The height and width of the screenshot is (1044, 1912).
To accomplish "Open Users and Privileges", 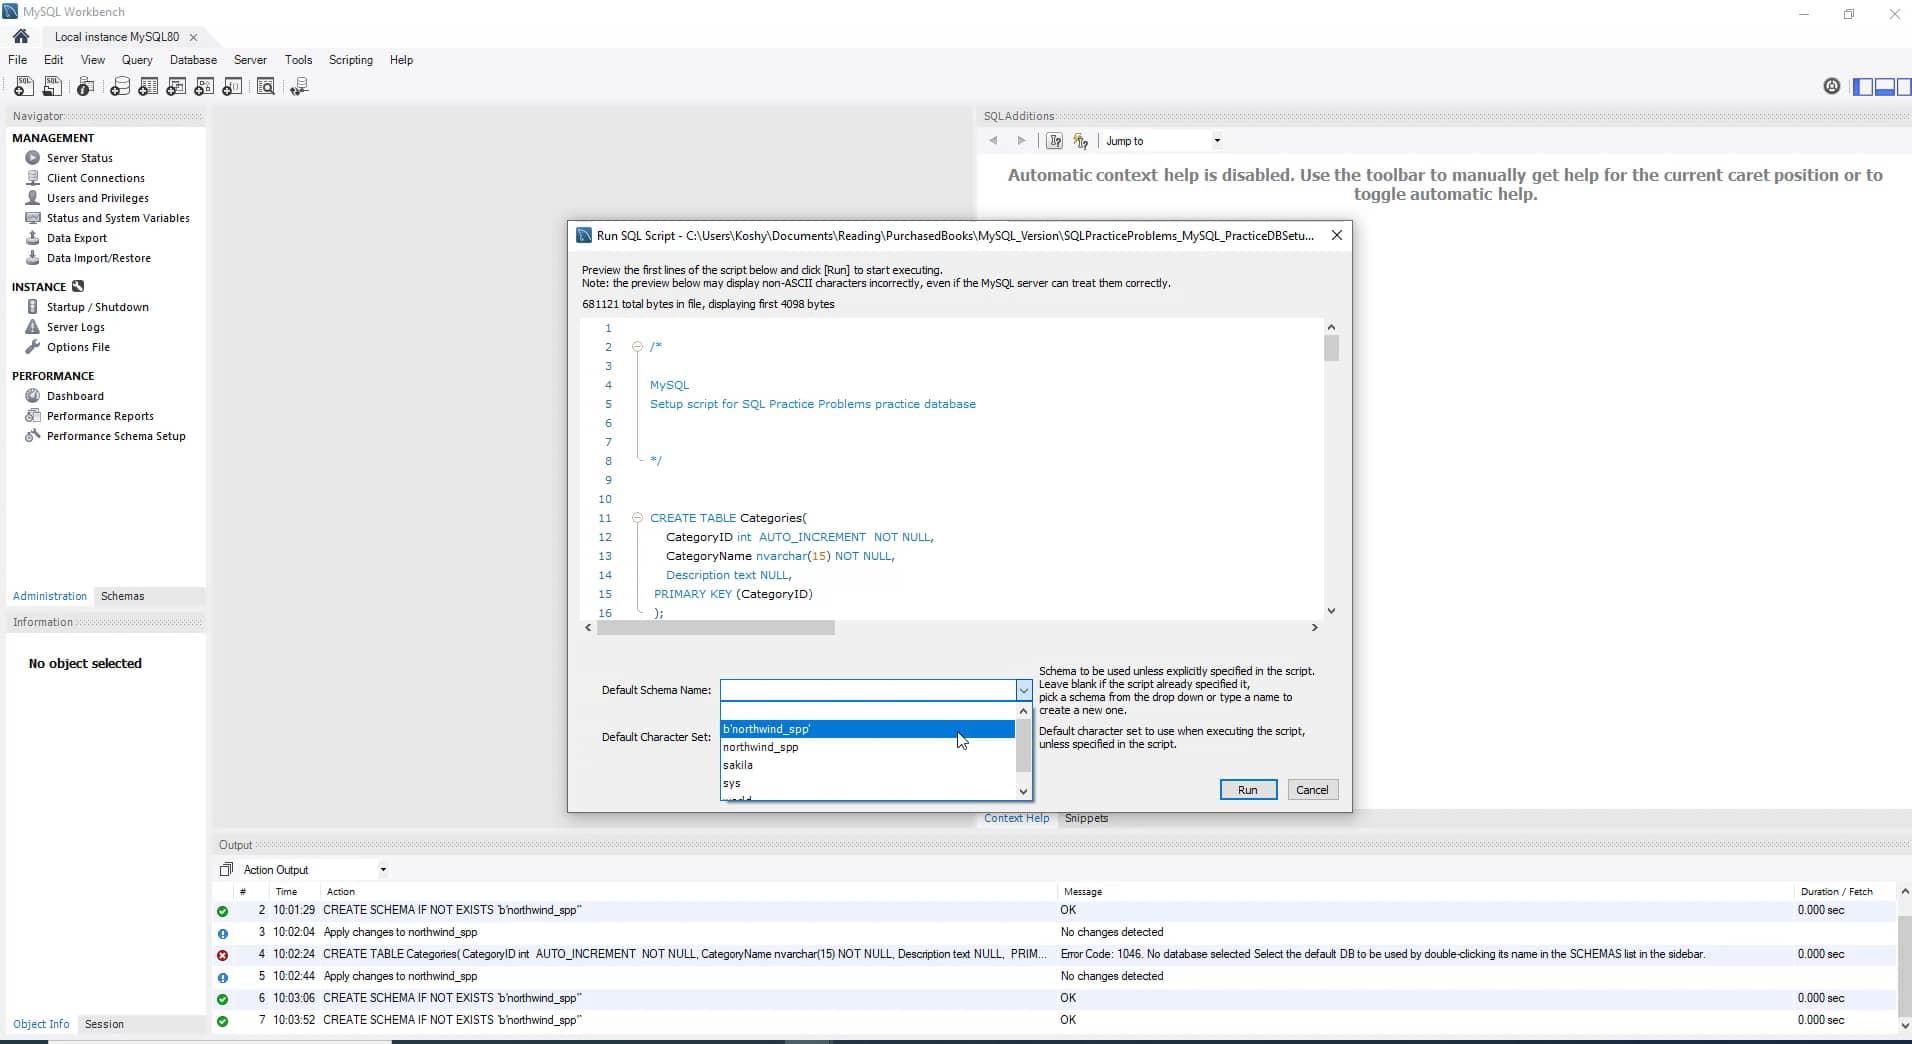I will coord(97,198).
